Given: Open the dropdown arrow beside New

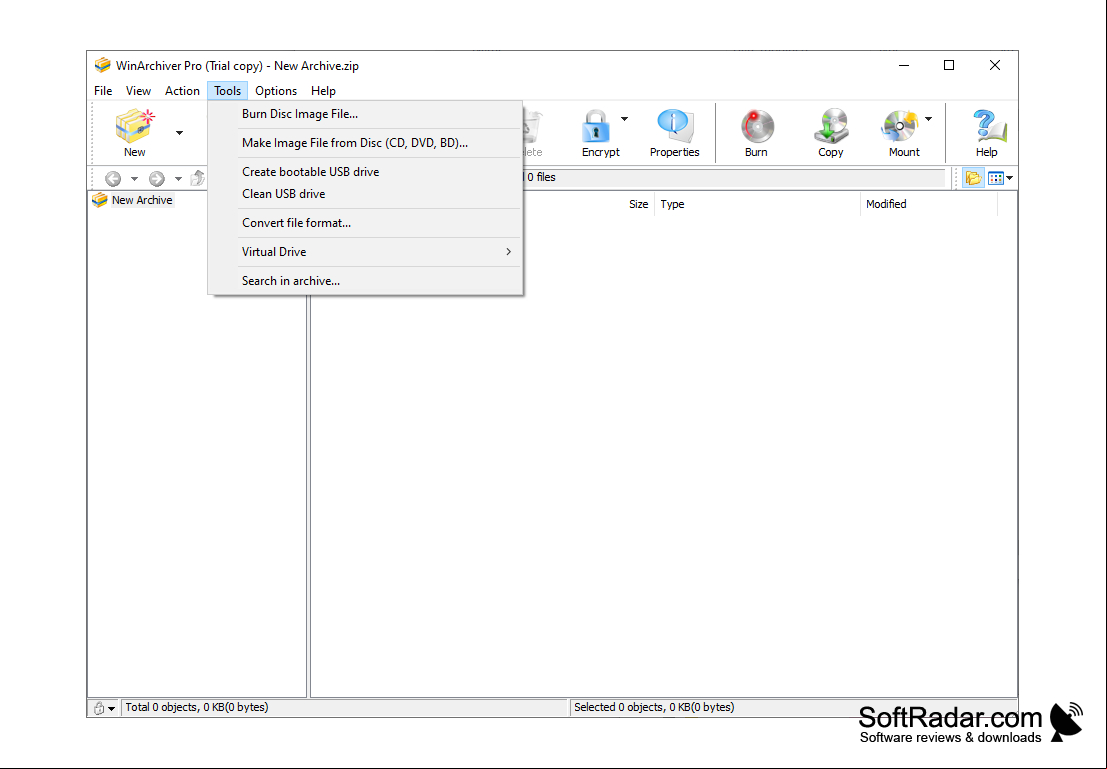Looking at the screenshot, I should pyautogui.click(x=179, y=133).
